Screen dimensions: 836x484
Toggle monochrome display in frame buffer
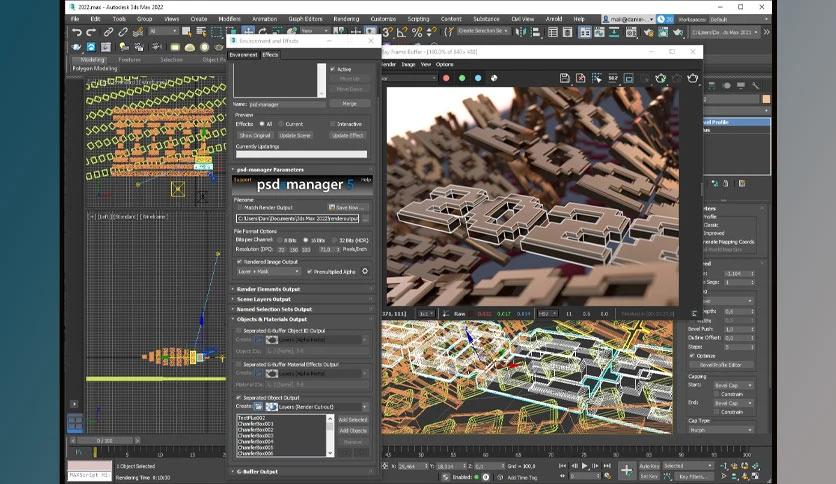pos(494,78)
